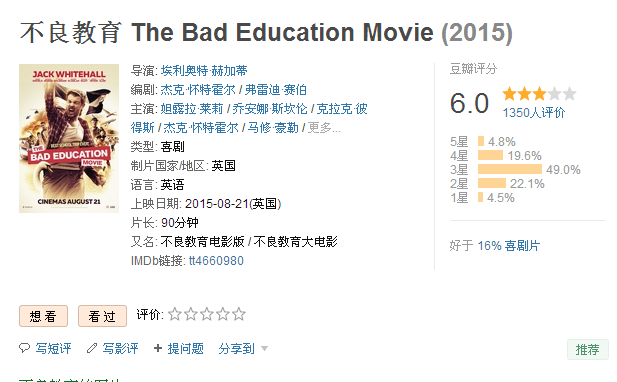The width and height of the screenshot is (617, 382).
Task: Mark movie as 想看
Action: click(43, 316)
